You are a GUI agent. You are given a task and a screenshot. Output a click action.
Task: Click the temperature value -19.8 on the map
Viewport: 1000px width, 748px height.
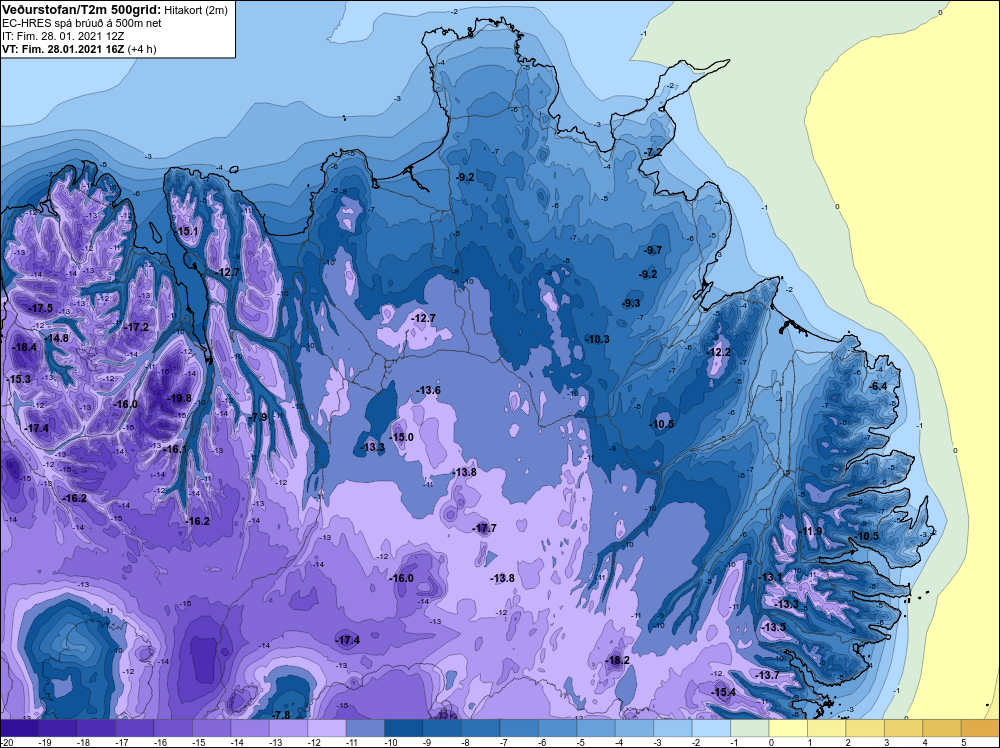point(179,399)
